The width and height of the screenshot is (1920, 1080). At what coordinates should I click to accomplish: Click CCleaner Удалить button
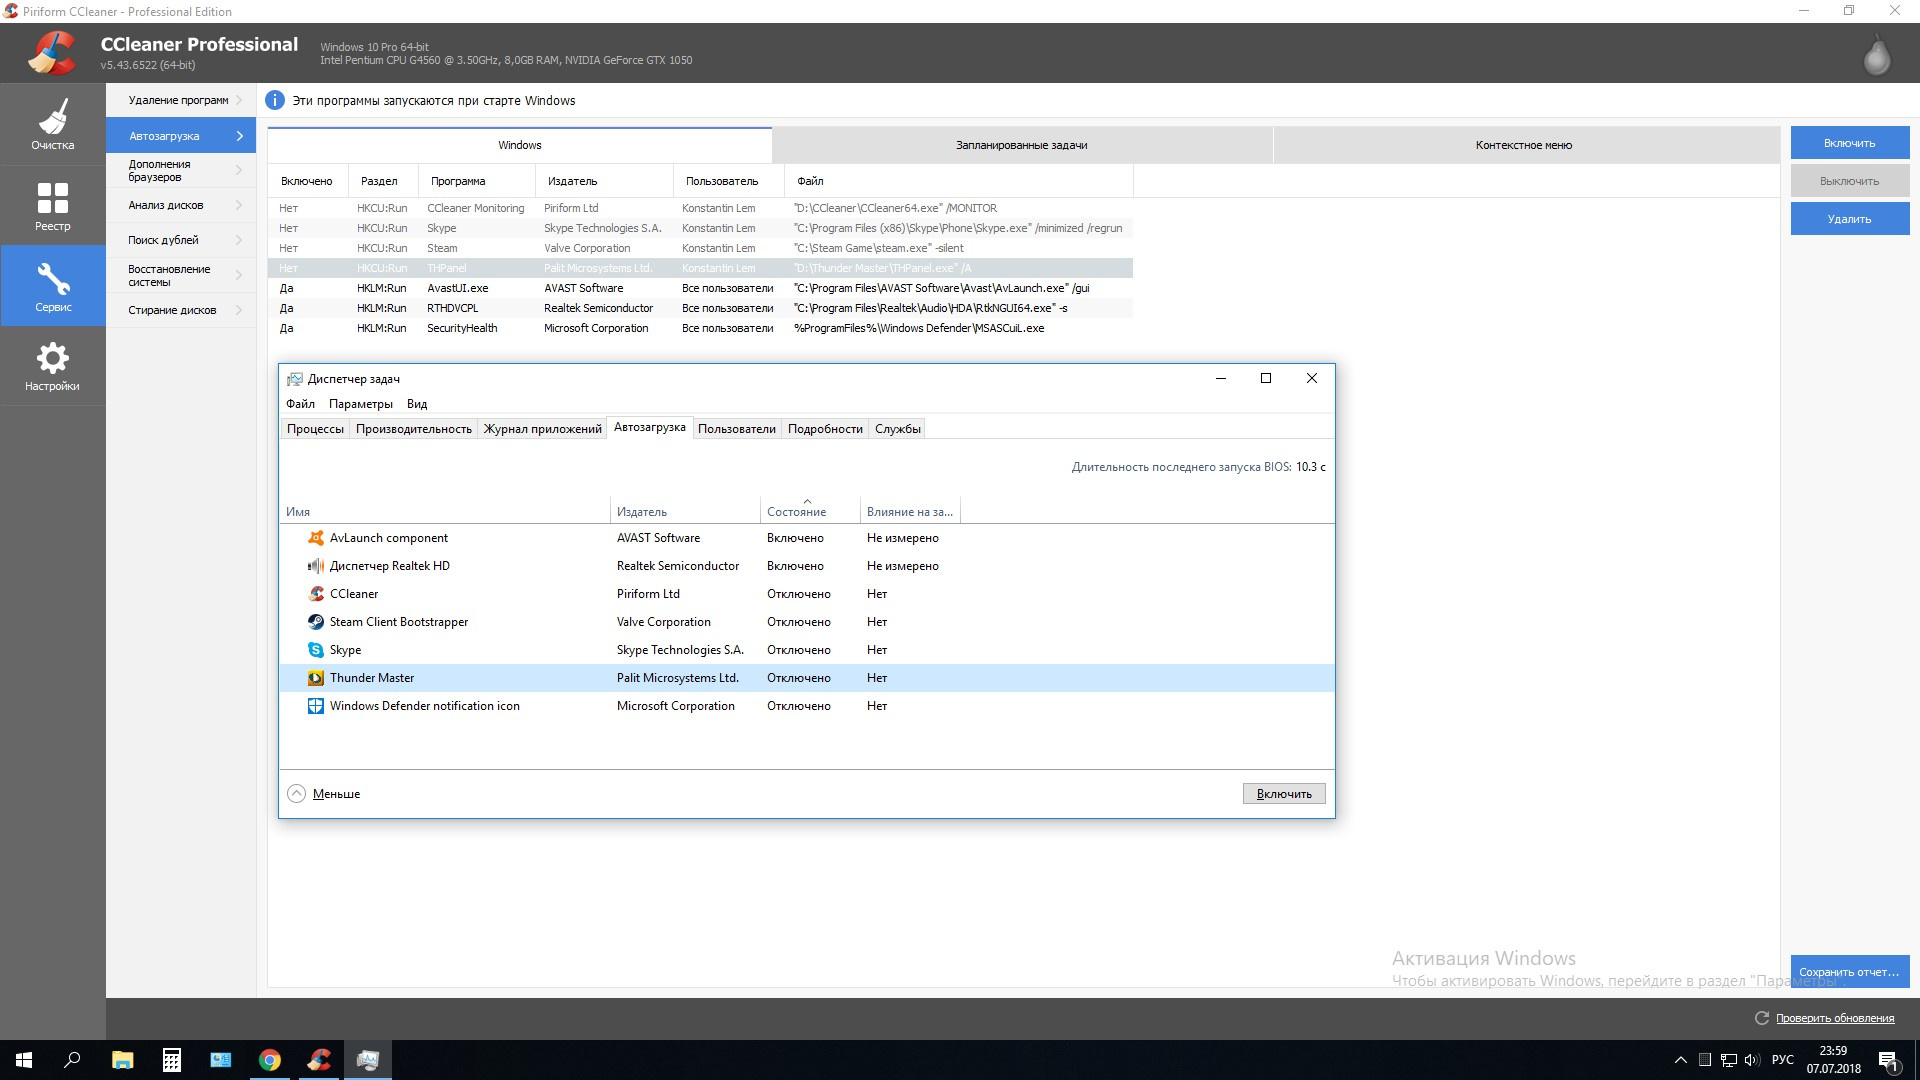1850,219
